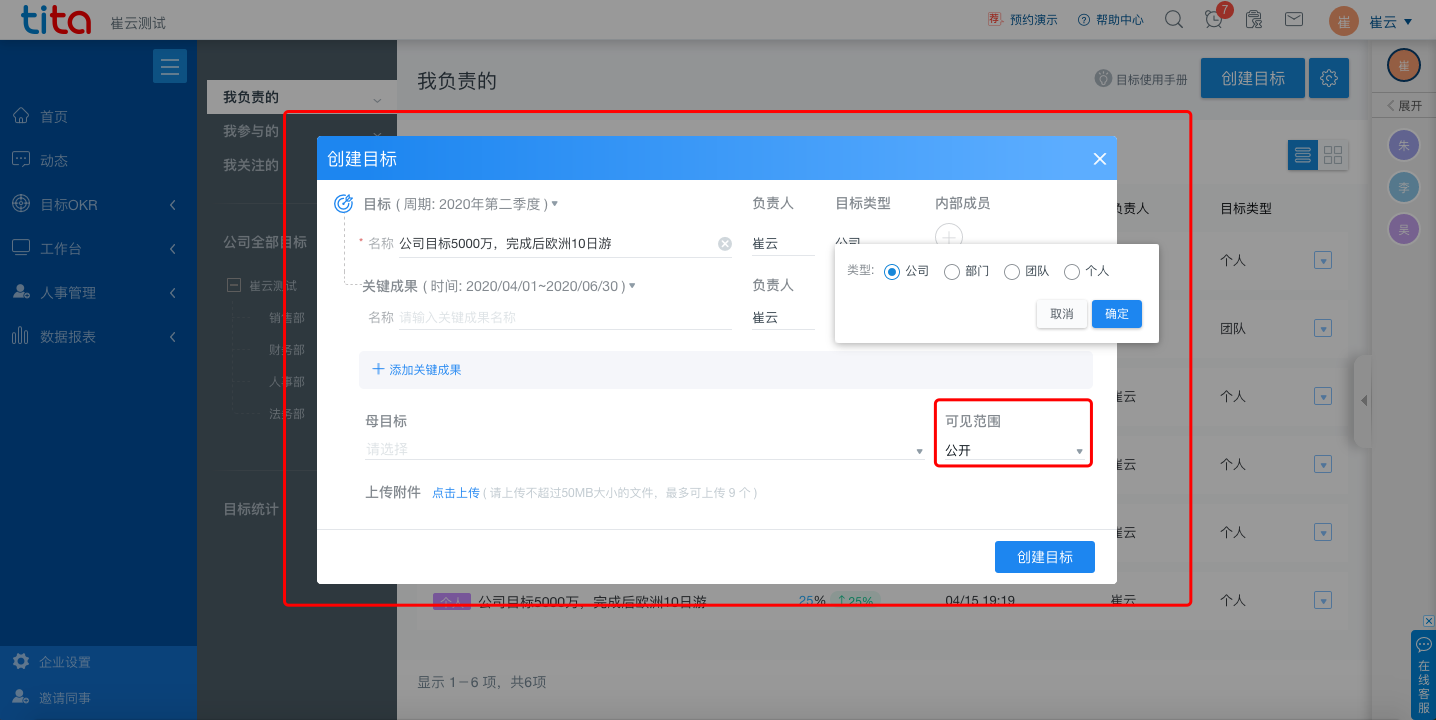Click the tita logo
The height and width of the screenshot is (720, 1436).
tap(56, 19)
